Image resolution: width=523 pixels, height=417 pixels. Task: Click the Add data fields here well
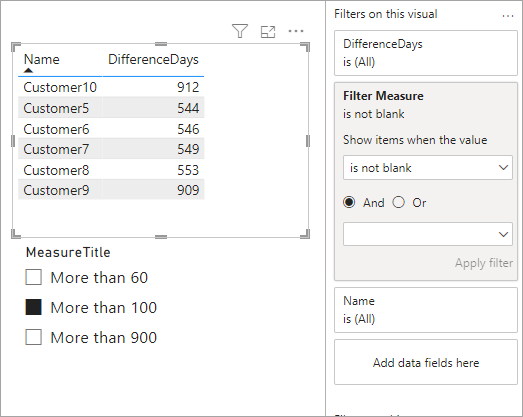(426, 362)
